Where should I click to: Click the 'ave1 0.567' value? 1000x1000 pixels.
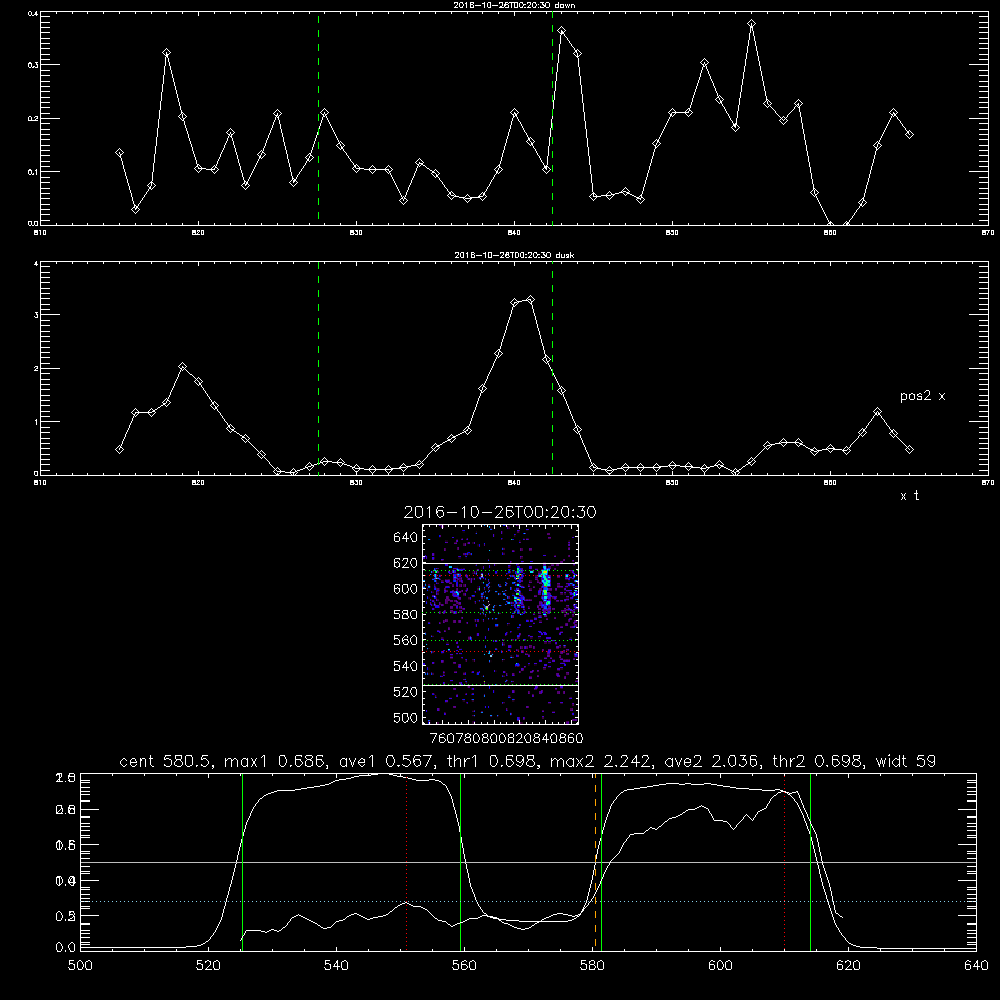pyautogui.click(x=388, y=761)
